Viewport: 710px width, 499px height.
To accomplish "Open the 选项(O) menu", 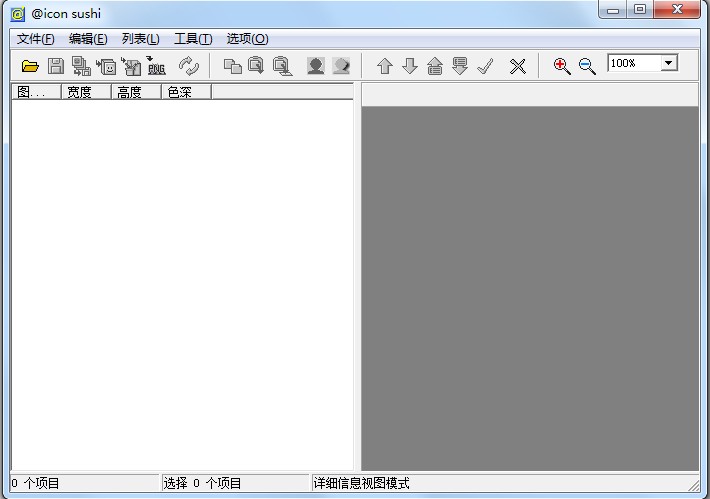I will tap(247, 39).
